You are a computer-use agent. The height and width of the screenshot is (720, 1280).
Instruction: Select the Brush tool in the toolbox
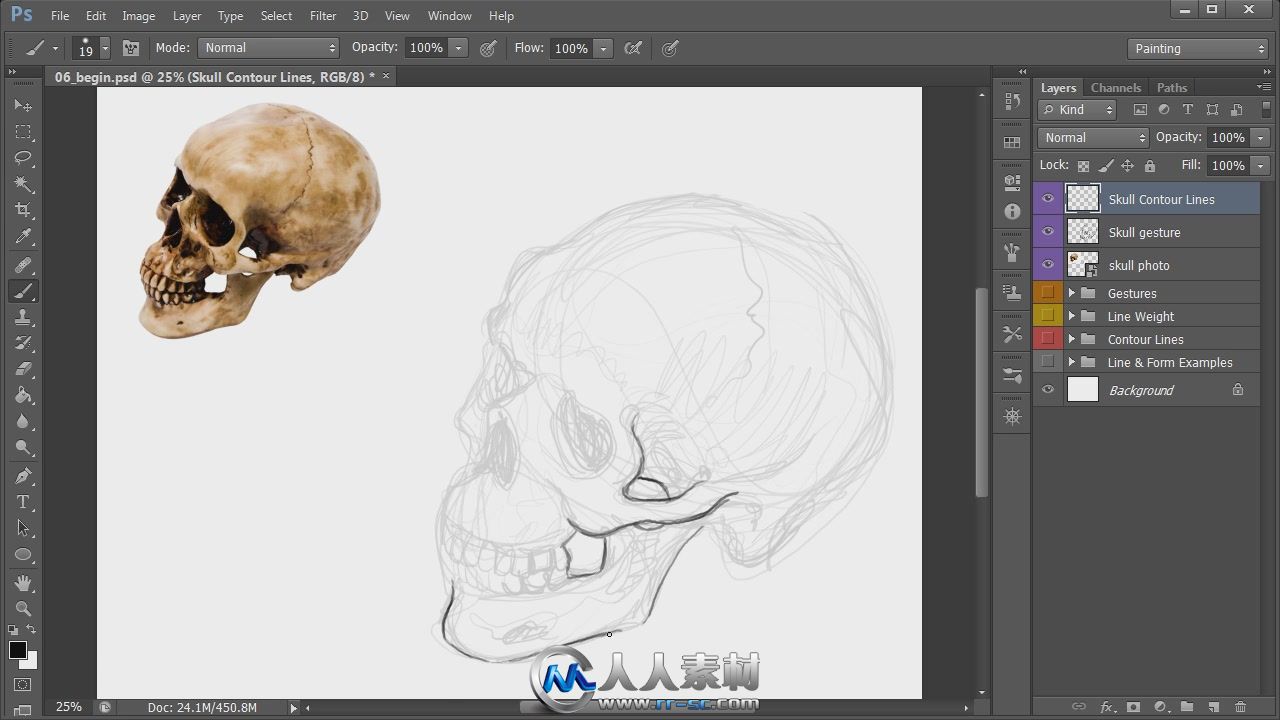(x=23, y=291)
